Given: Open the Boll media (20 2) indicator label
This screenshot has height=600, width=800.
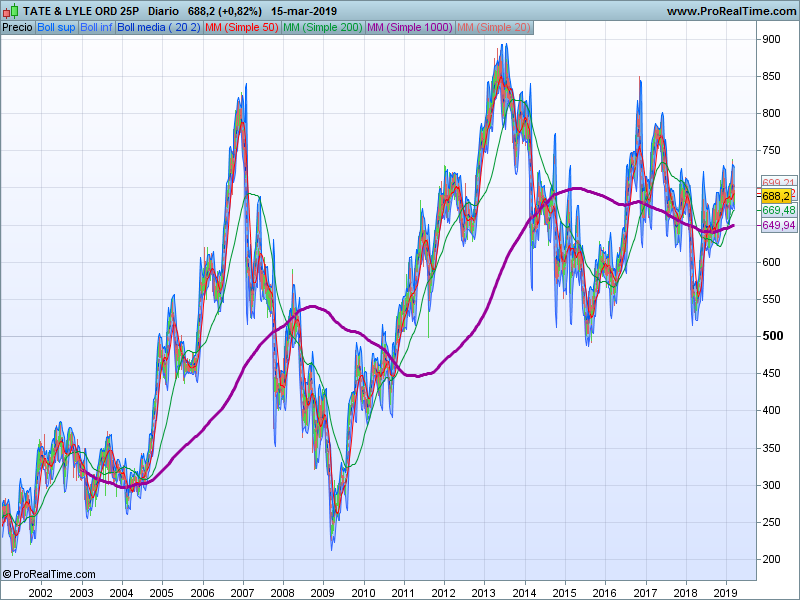Looking at the screenshot, I should click(x=159, y=28).
